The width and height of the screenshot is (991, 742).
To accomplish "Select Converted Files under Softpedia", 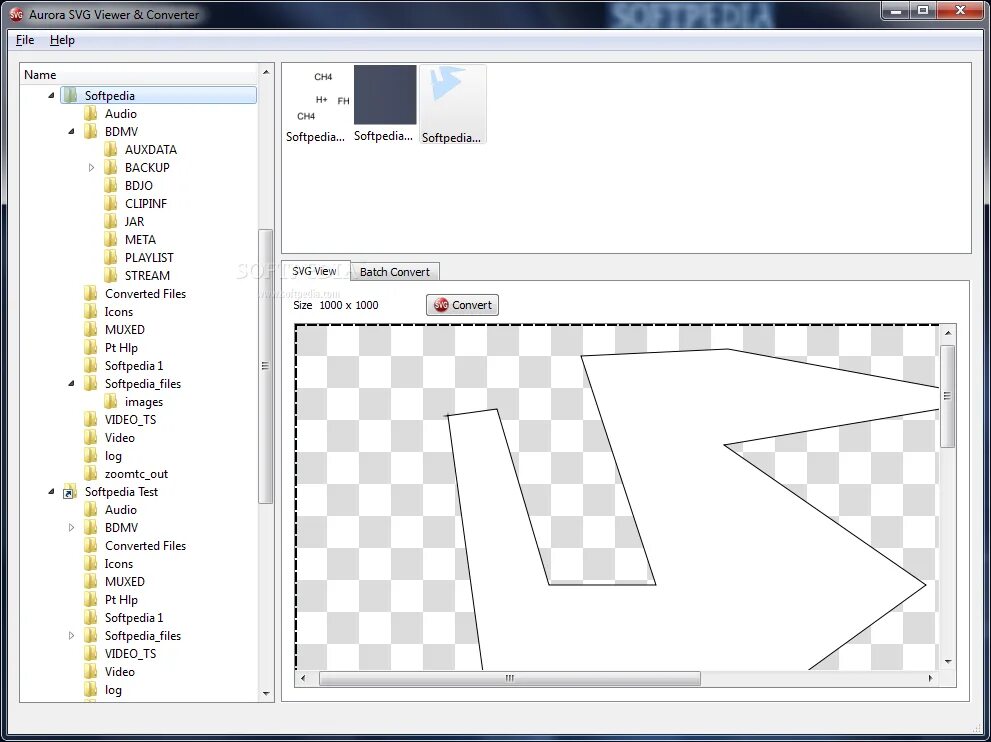I will pos(145,294).
